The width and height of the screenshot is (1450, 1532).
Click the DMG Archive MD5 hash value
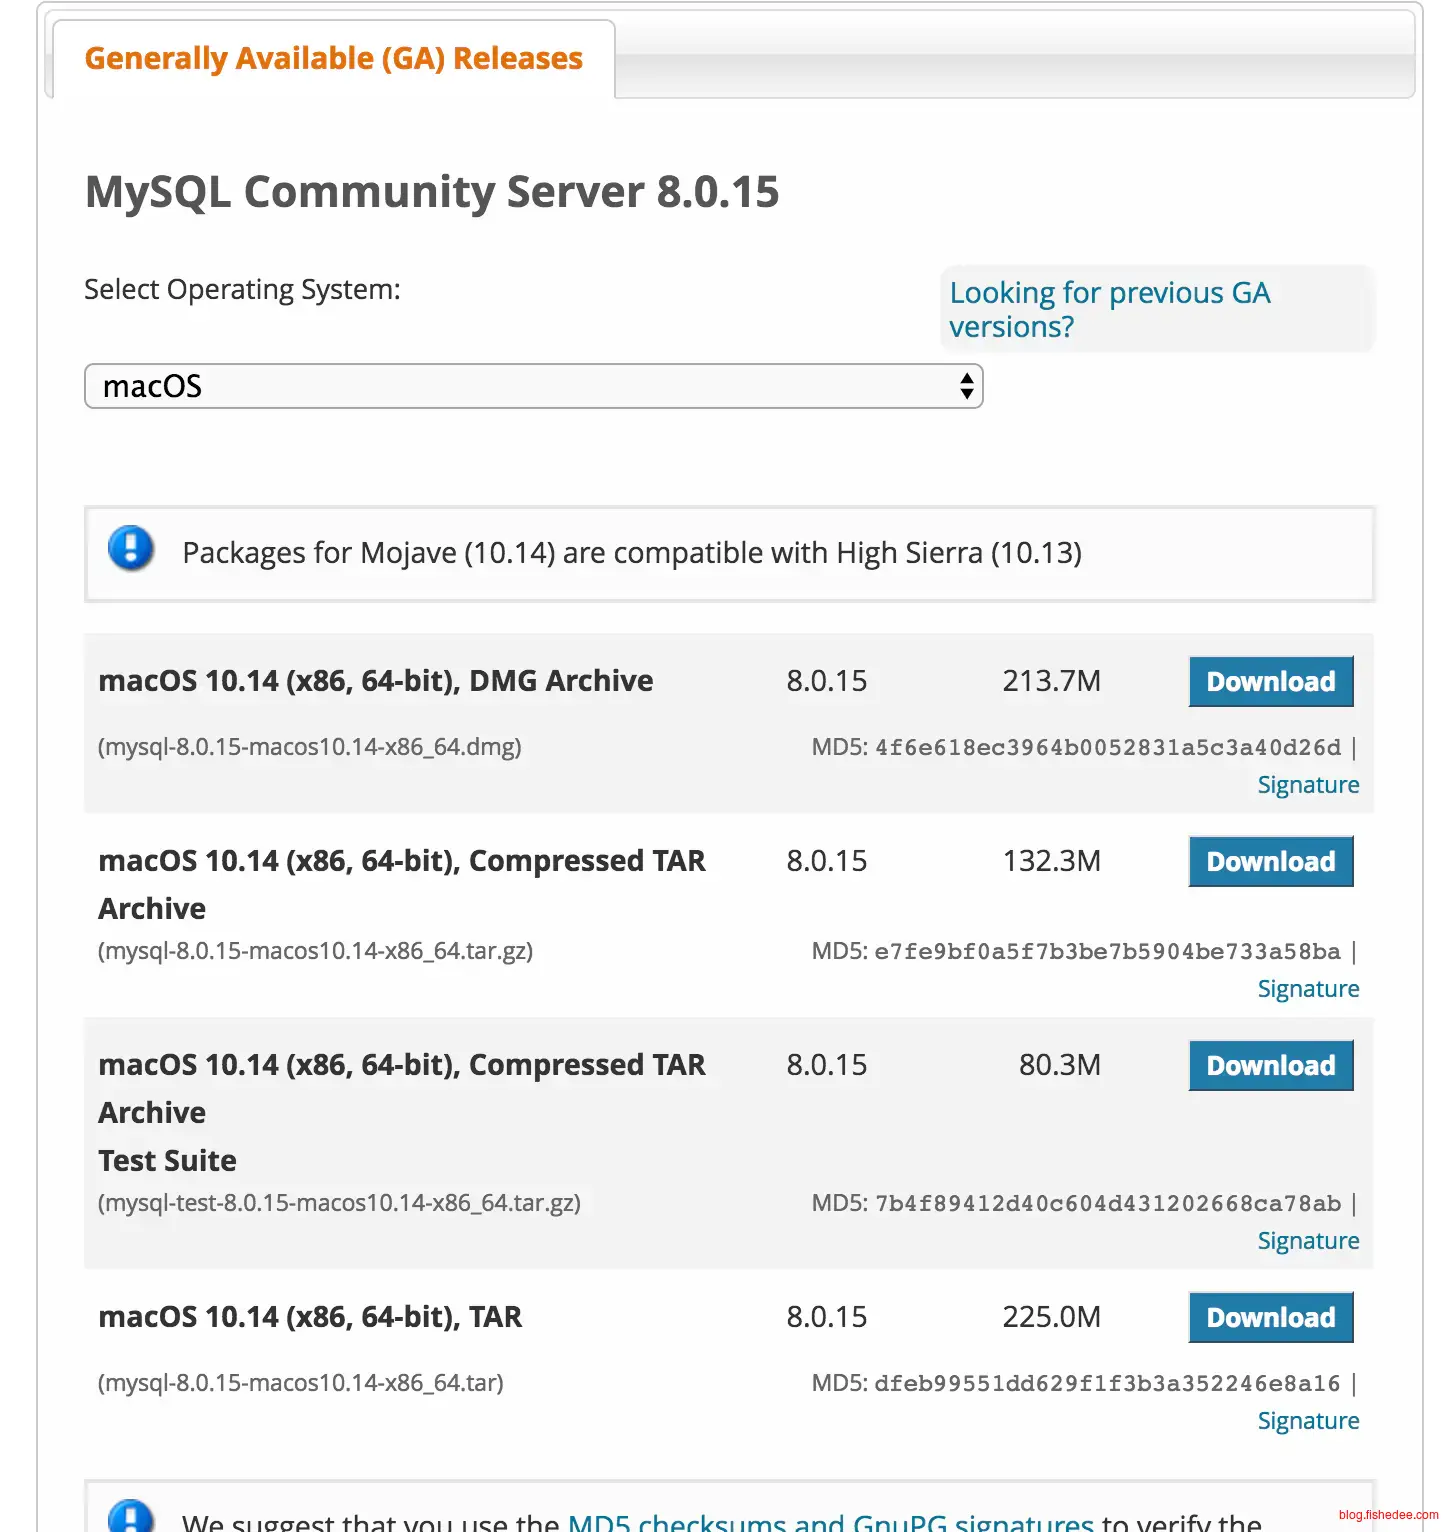[x=1107, y=748]
